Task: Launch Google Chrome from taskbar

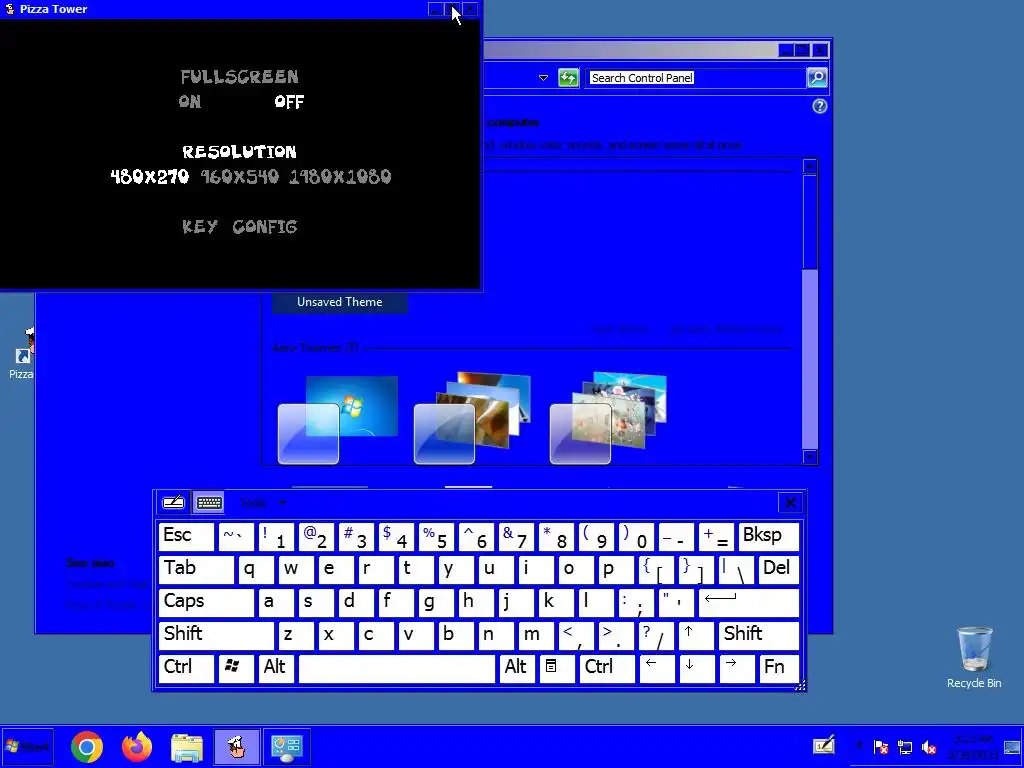Action: coord(87,746)
